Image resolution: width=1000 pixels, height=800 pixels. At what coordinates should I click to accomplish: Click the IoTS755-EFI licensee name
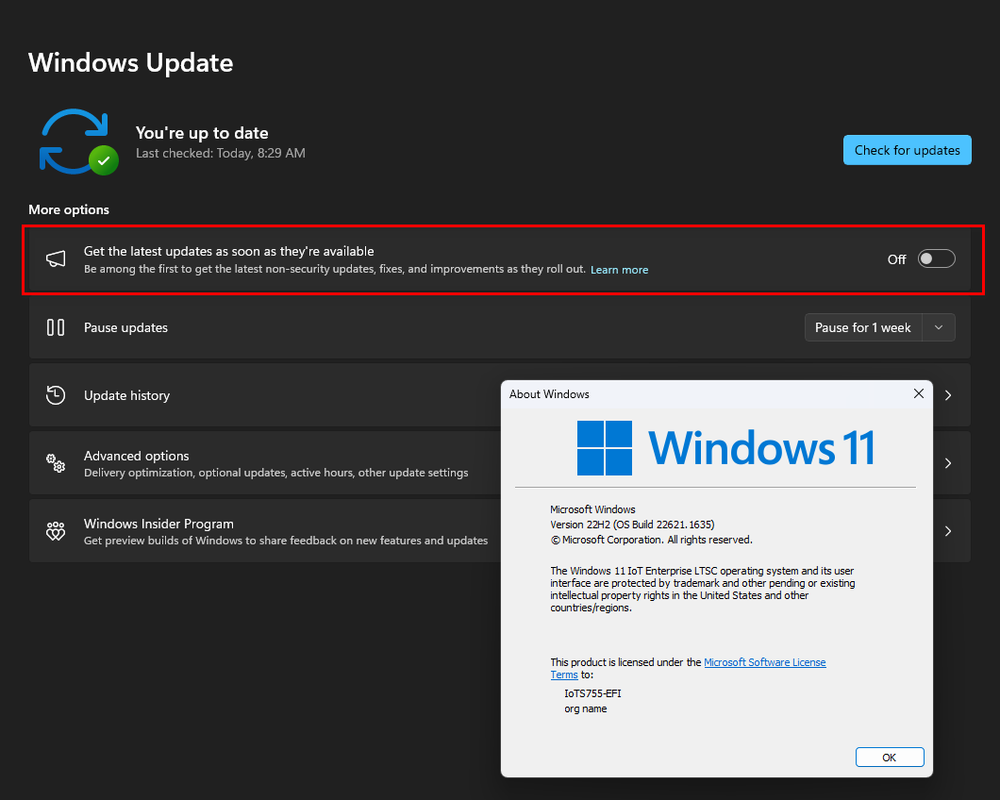pos(592,693)
